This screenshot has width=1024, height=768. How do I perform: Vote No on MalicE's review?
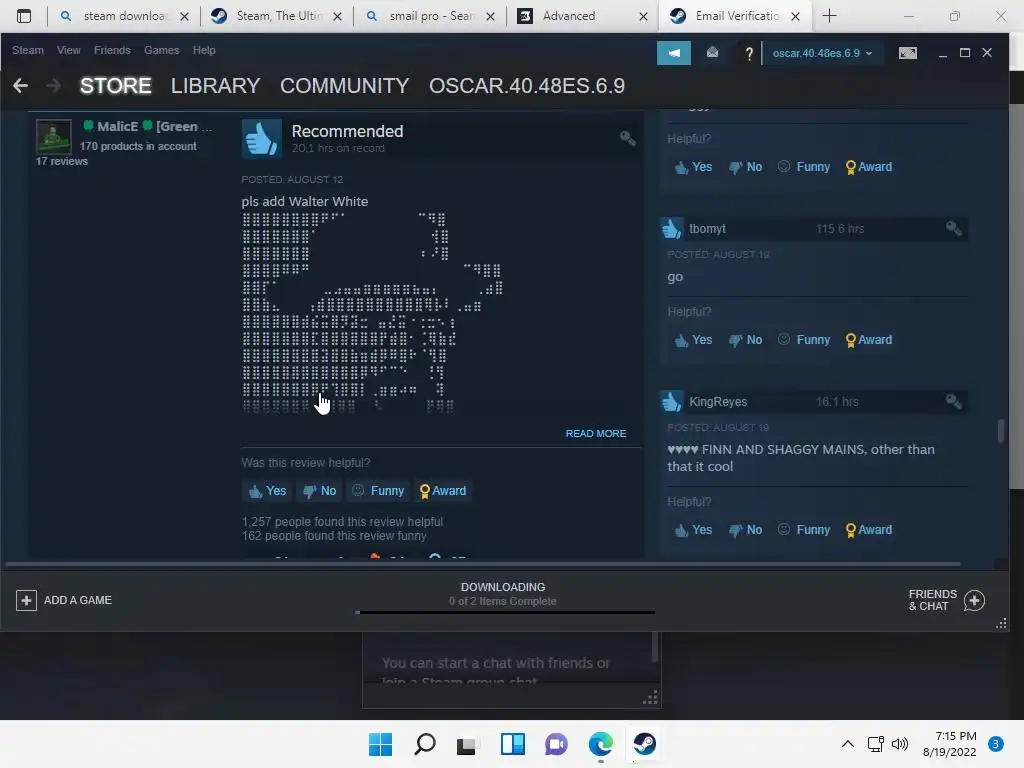point(320,491)
